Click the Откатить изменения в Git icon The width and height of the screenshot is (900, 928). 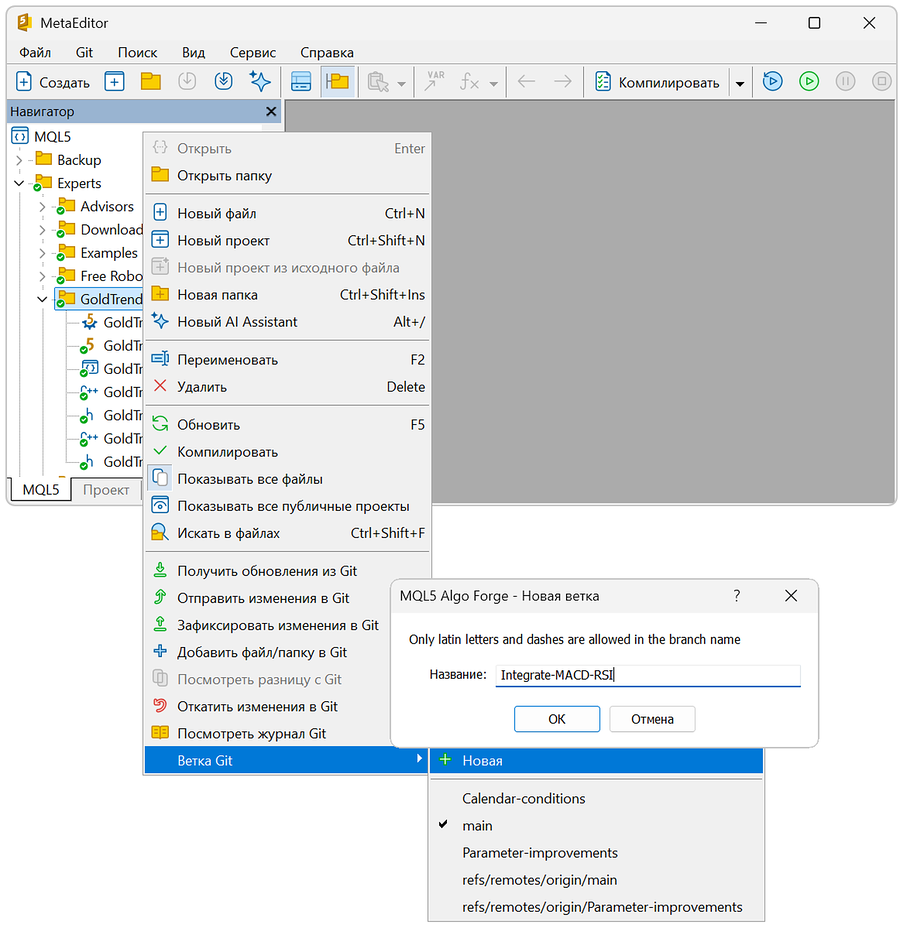[160, 706]
